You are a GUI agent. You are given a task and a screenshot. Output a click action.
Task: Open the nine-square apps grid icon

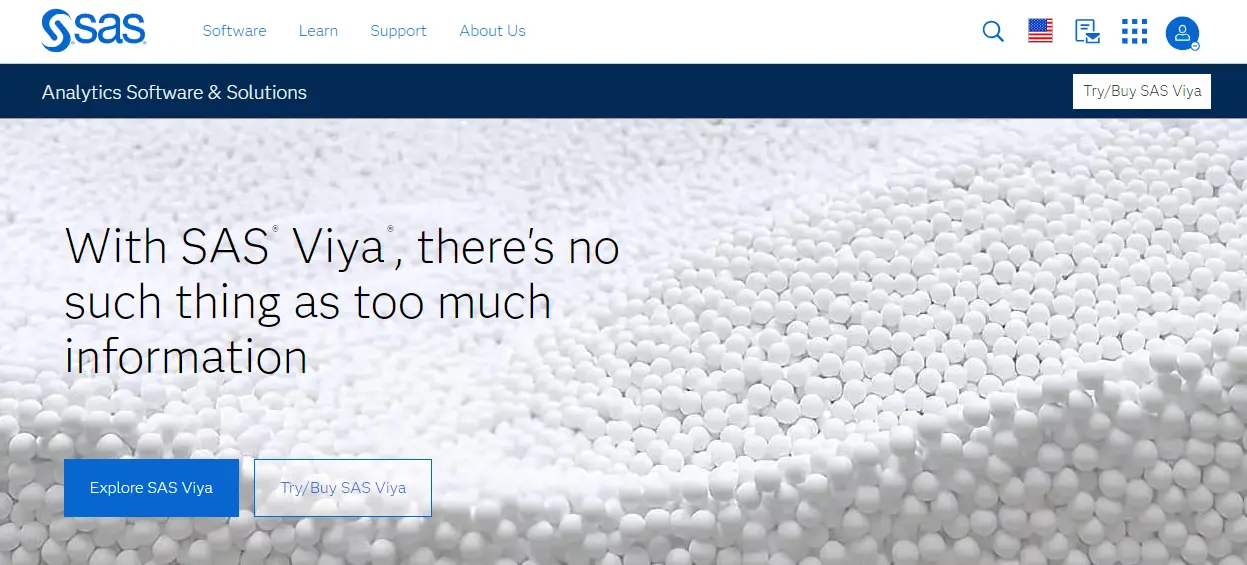1134,32
